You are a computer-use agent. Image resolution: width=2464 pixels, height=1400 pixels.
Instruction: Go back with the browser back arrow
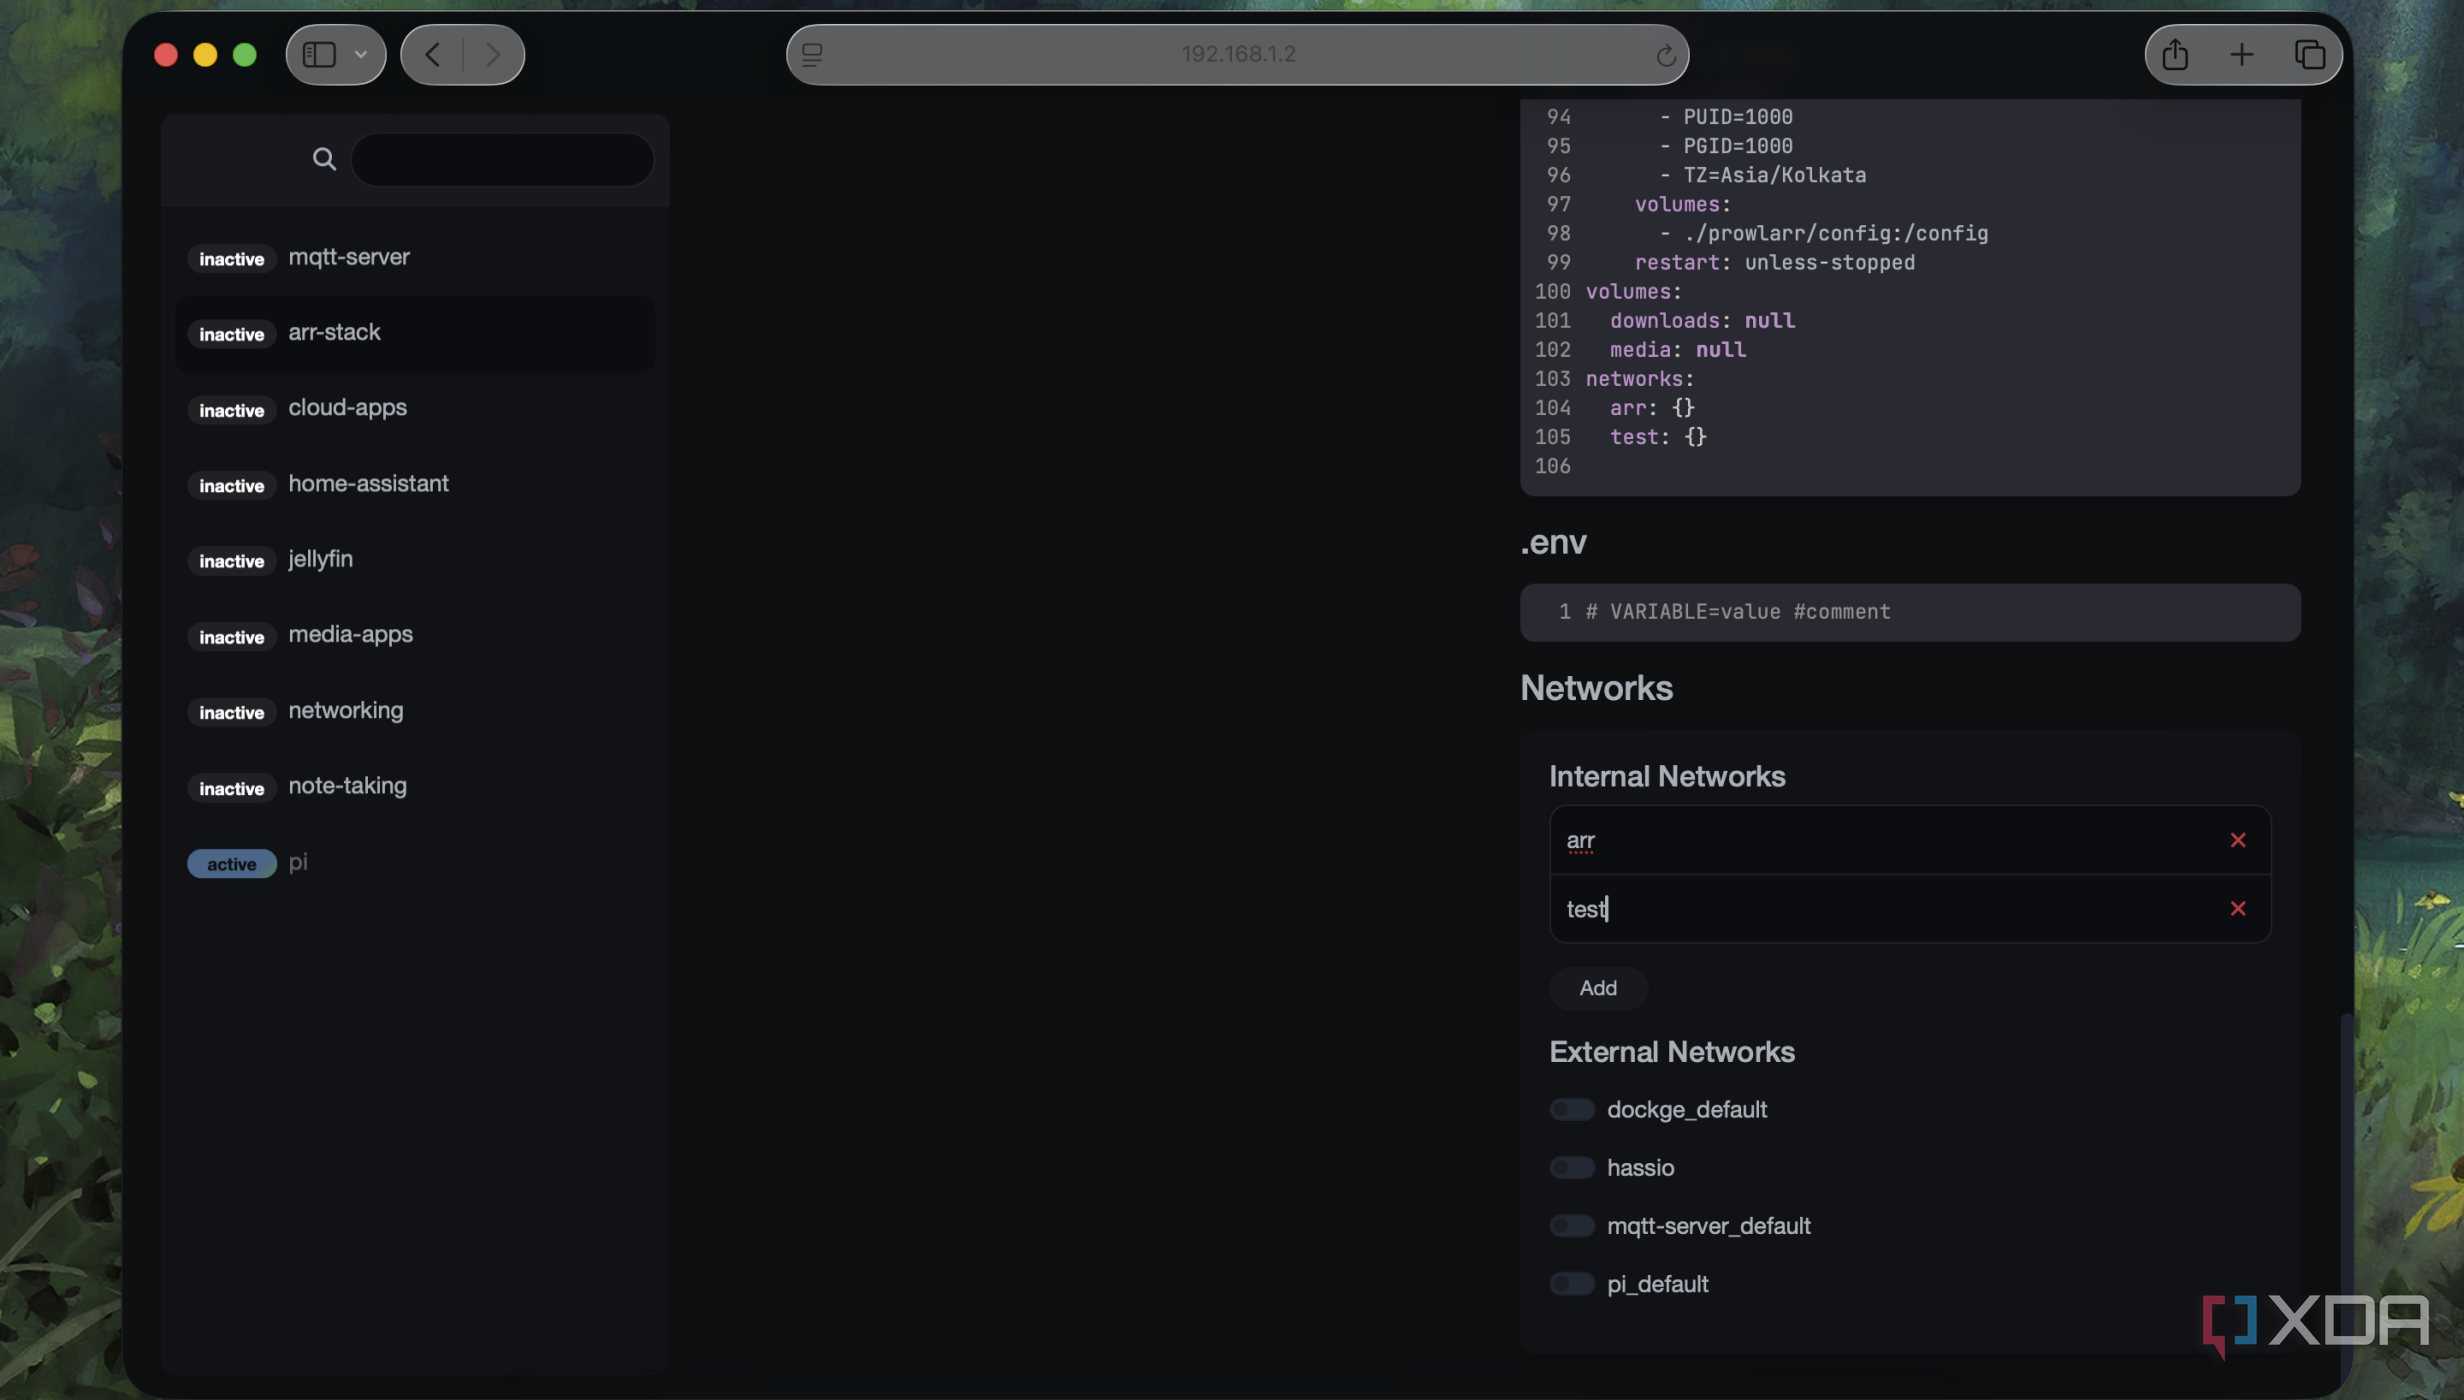432,54
